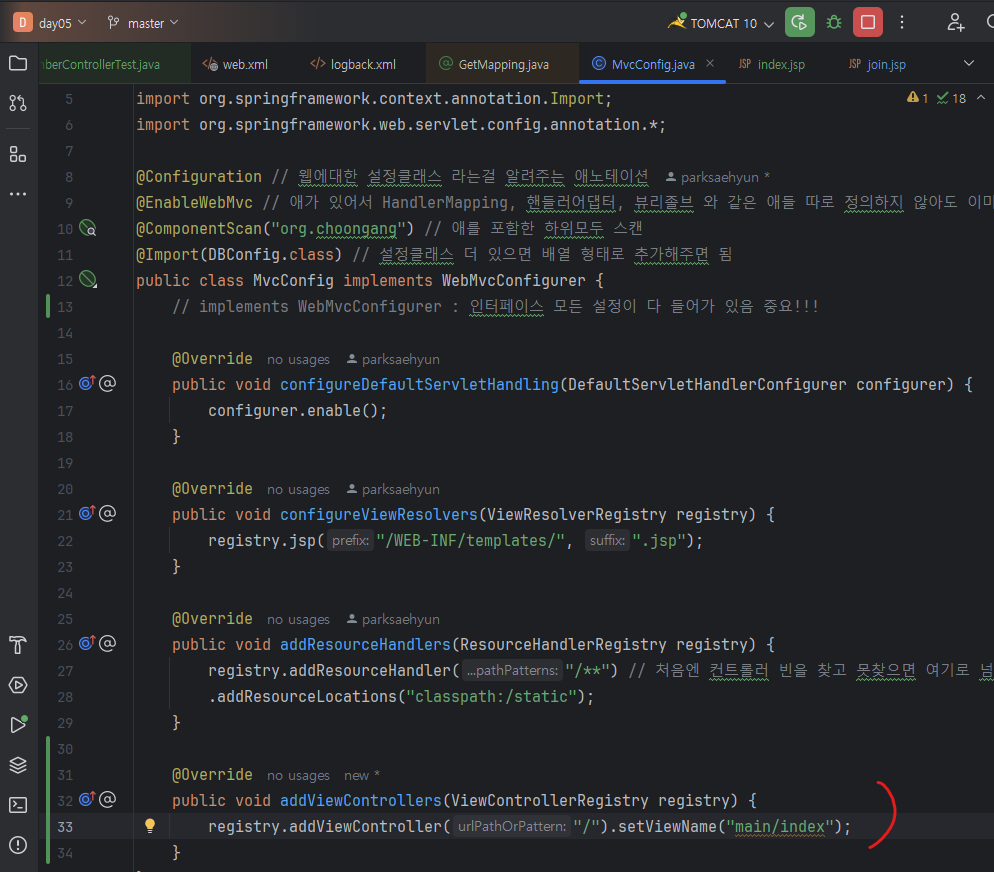The width and height of the screenshot is (994, 872).
Task: Switch to the index.jsp tab
Action: [x=771, y=64]
